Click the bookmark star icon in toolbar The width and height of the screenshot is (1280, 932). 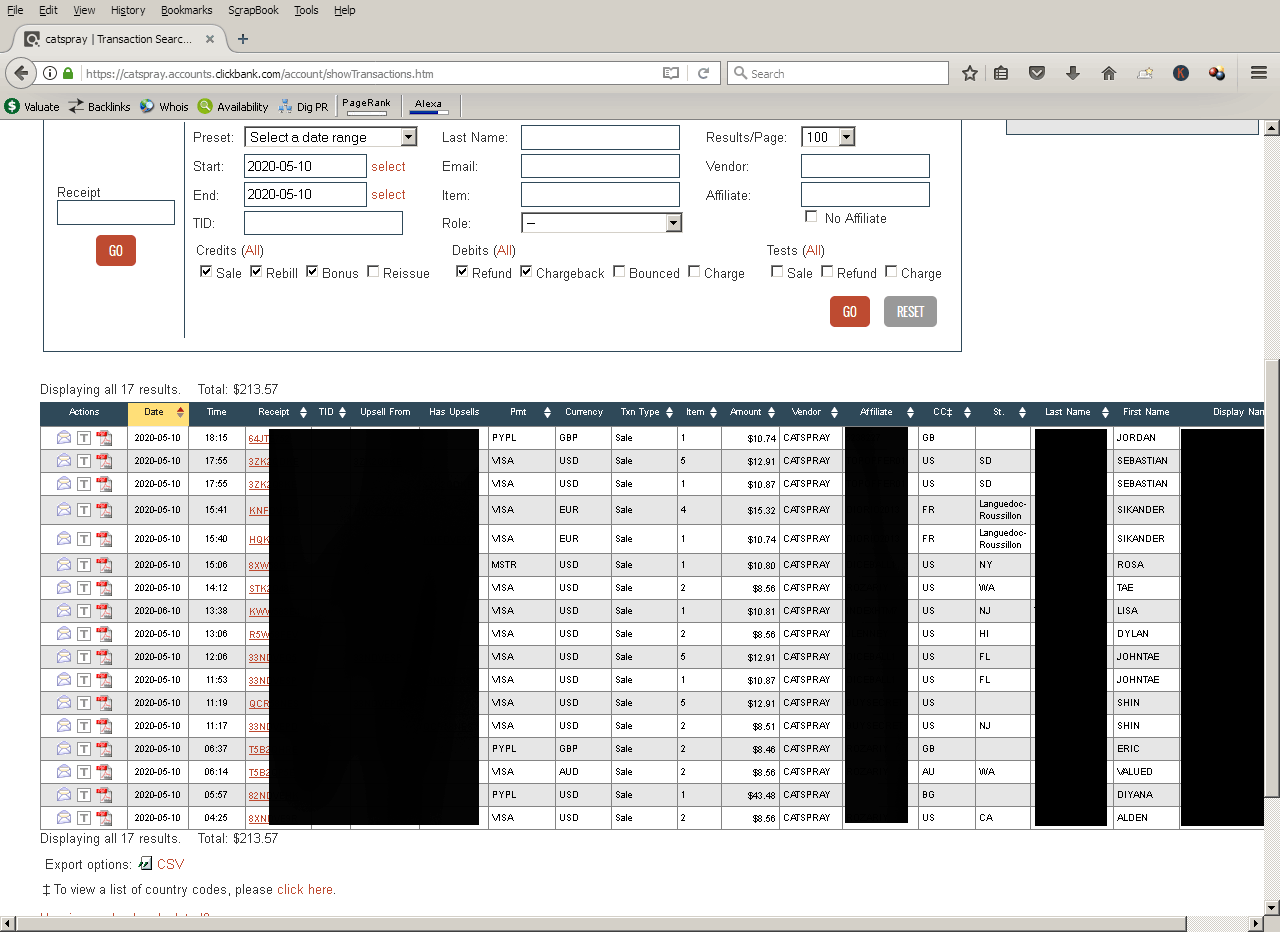tap(969, 73)
